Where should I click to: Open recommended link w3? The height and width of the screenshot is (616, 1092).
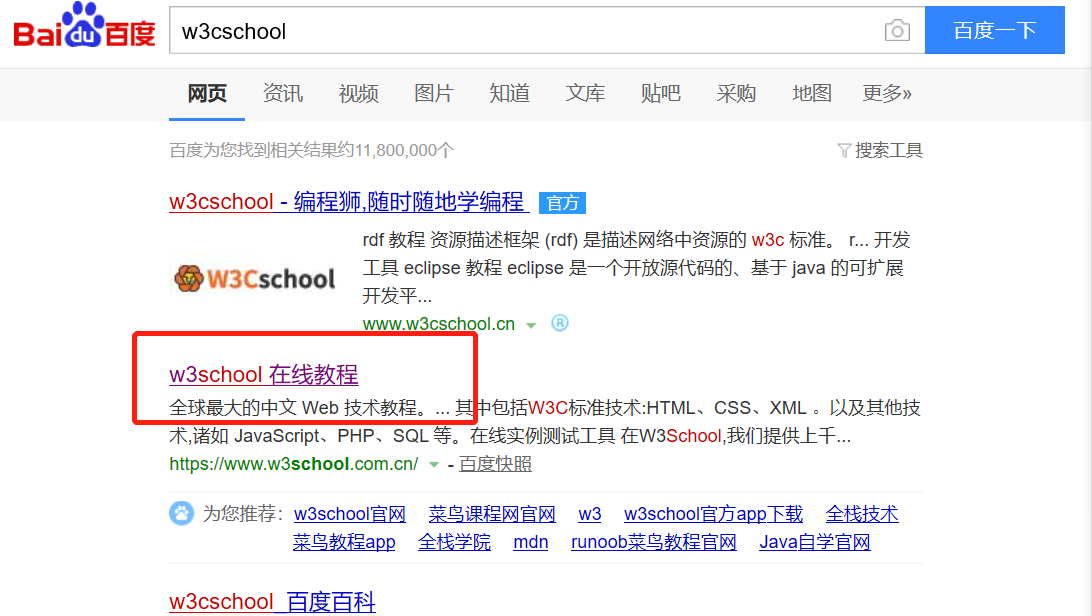(x=590, y=514)
